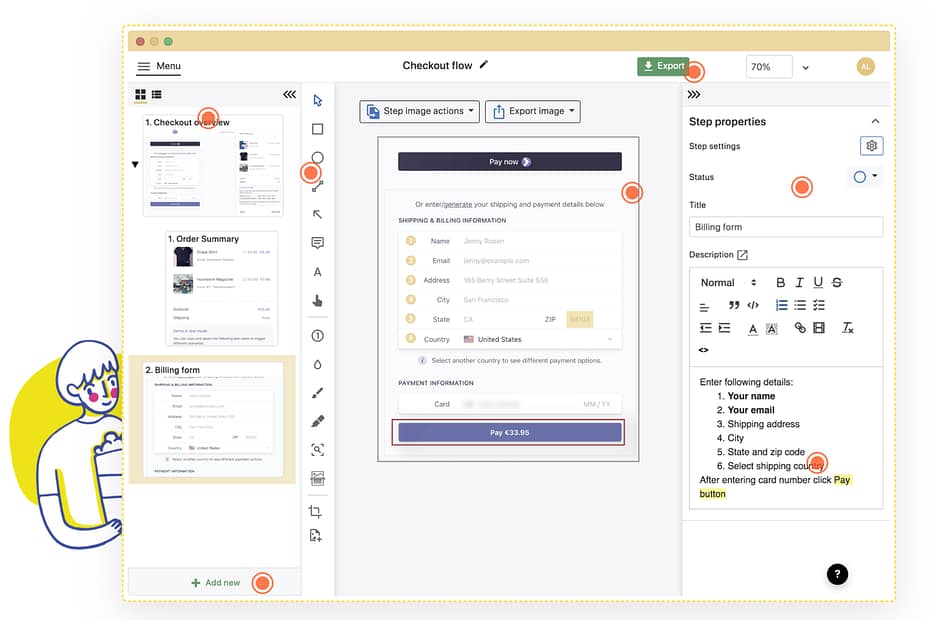Open the hamburger Menu
930x620 pixels.
tap(159, 66)
